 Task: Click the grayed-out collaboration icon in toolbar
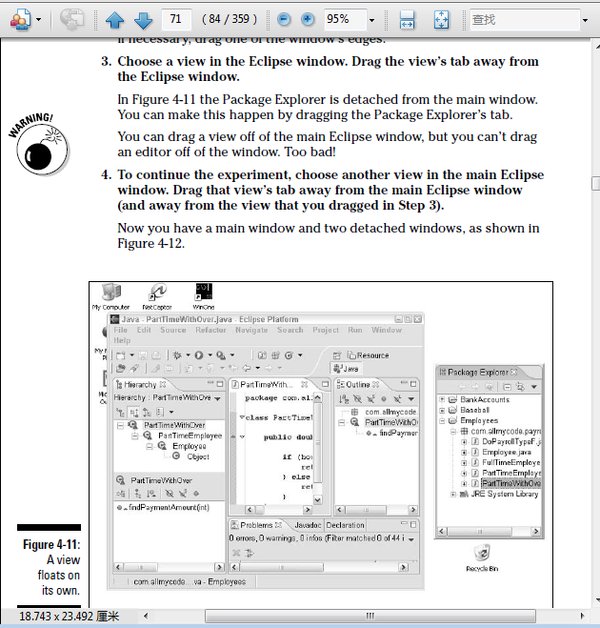click(72, 19)
